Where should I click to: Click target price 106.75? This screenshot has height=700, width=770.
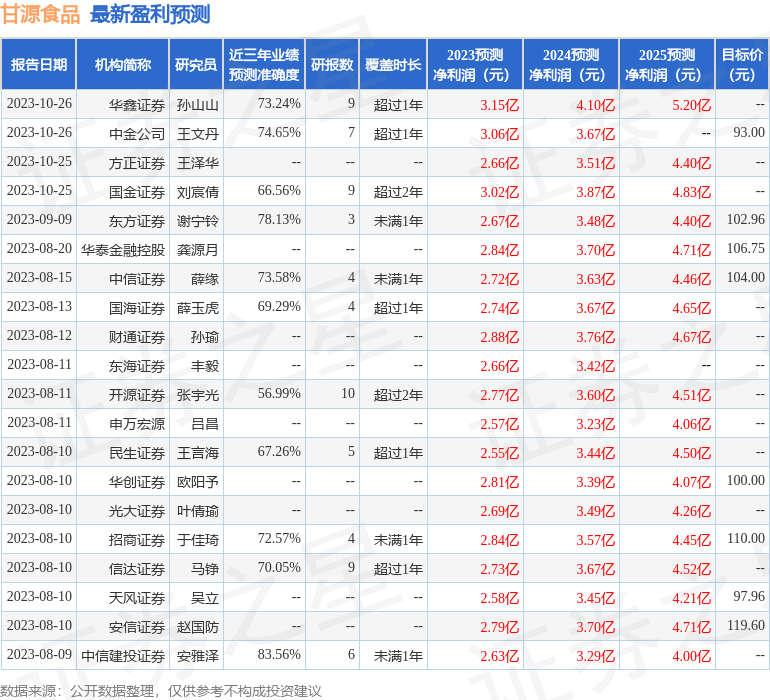pyautogui.click(x=746, y=248)
